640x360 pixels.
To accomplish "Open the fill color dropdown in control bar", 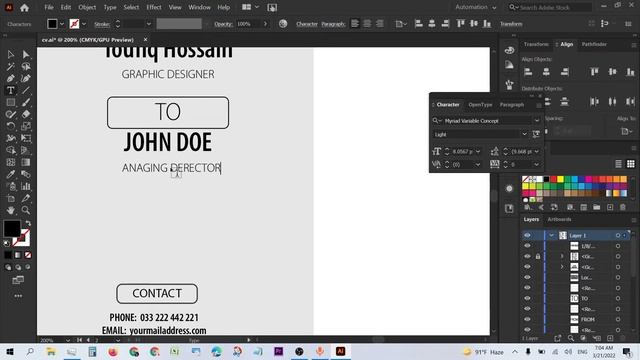I will (x=62, y=24).
